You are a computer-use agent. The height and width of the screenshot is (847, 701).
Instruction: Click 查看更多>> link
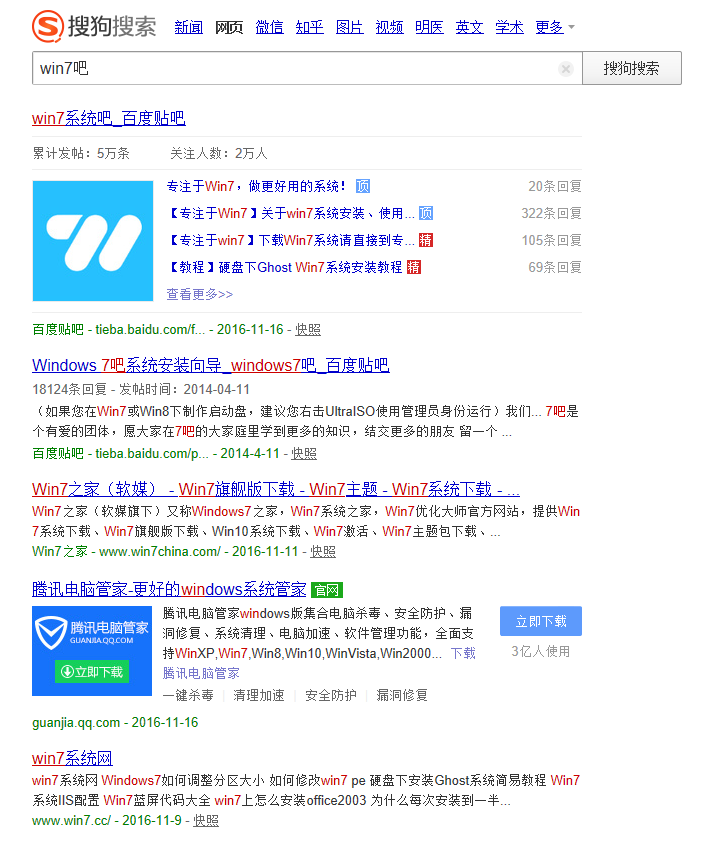[x=200, y=294]
